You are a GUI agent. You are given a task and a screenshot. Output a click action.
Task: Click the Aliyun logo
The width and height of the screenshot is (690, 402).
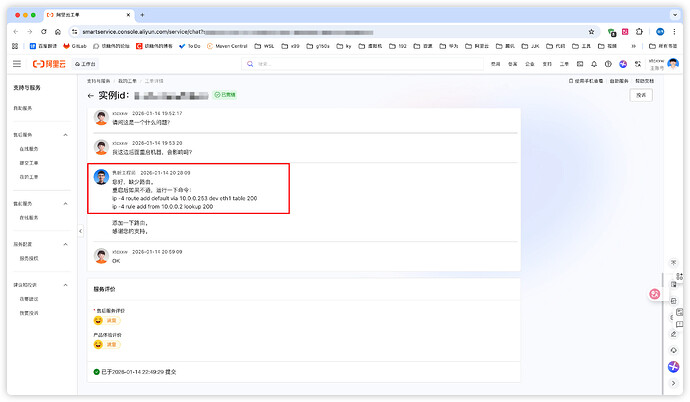[46, 63]
